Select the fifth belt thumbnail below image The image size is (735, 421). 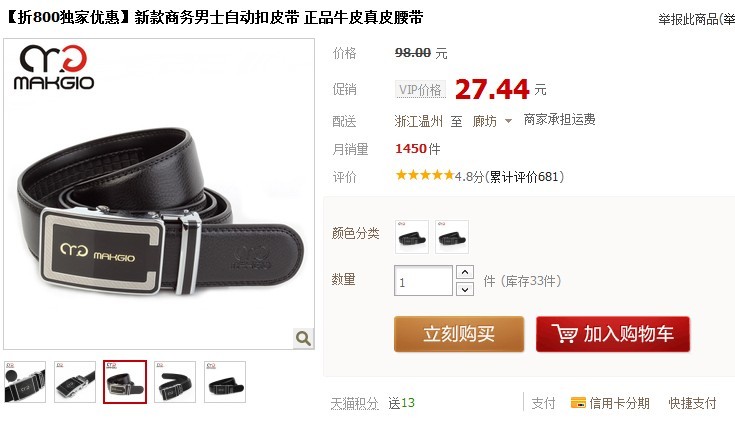click(x=225, y=382)
